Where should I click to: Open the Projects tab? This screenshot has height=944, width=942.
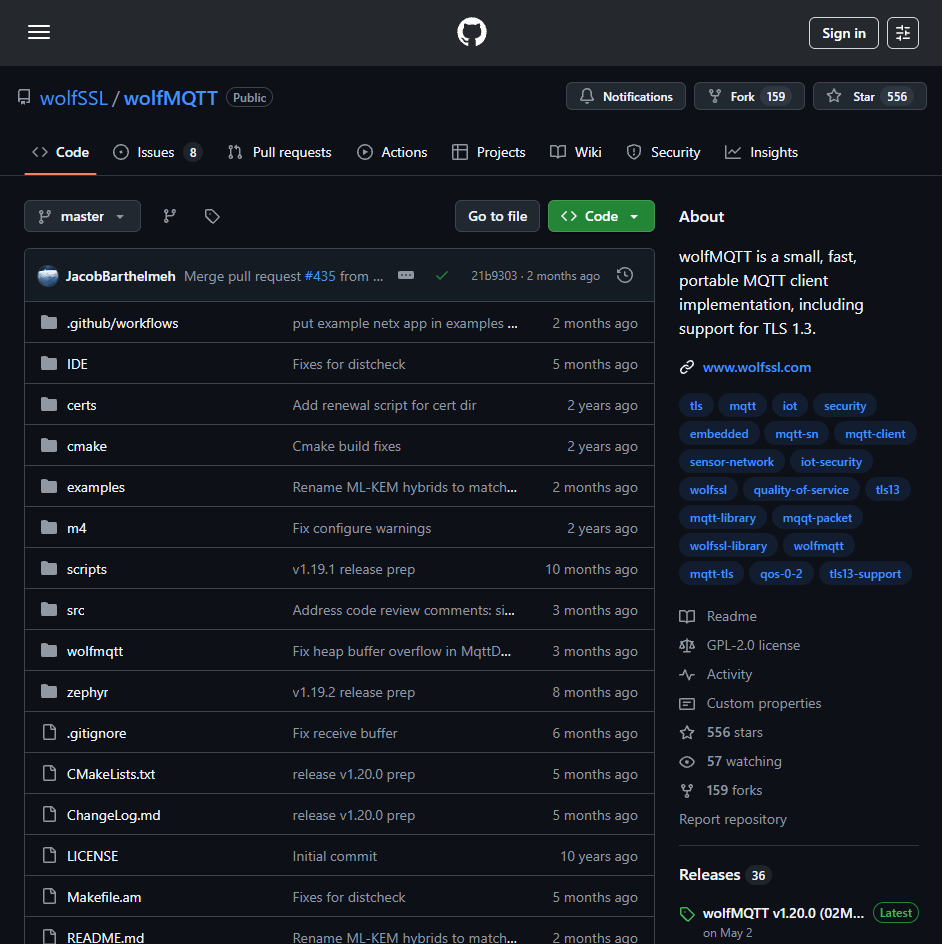click(489, 152)
